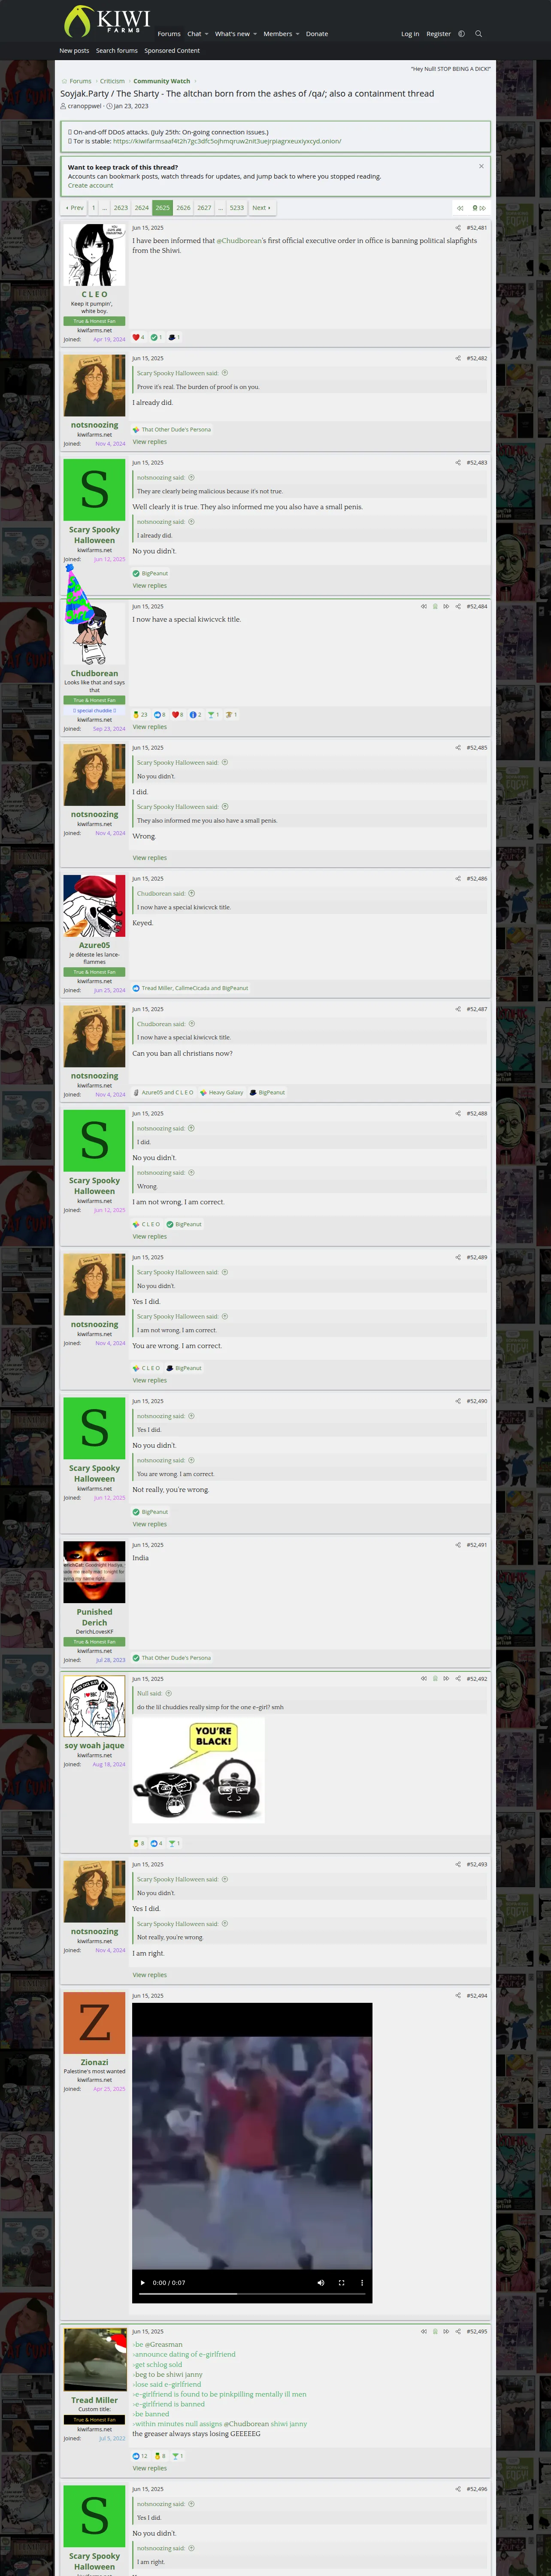Go to page 2624
Screen dimensions: 551x2576
point(142,208)
